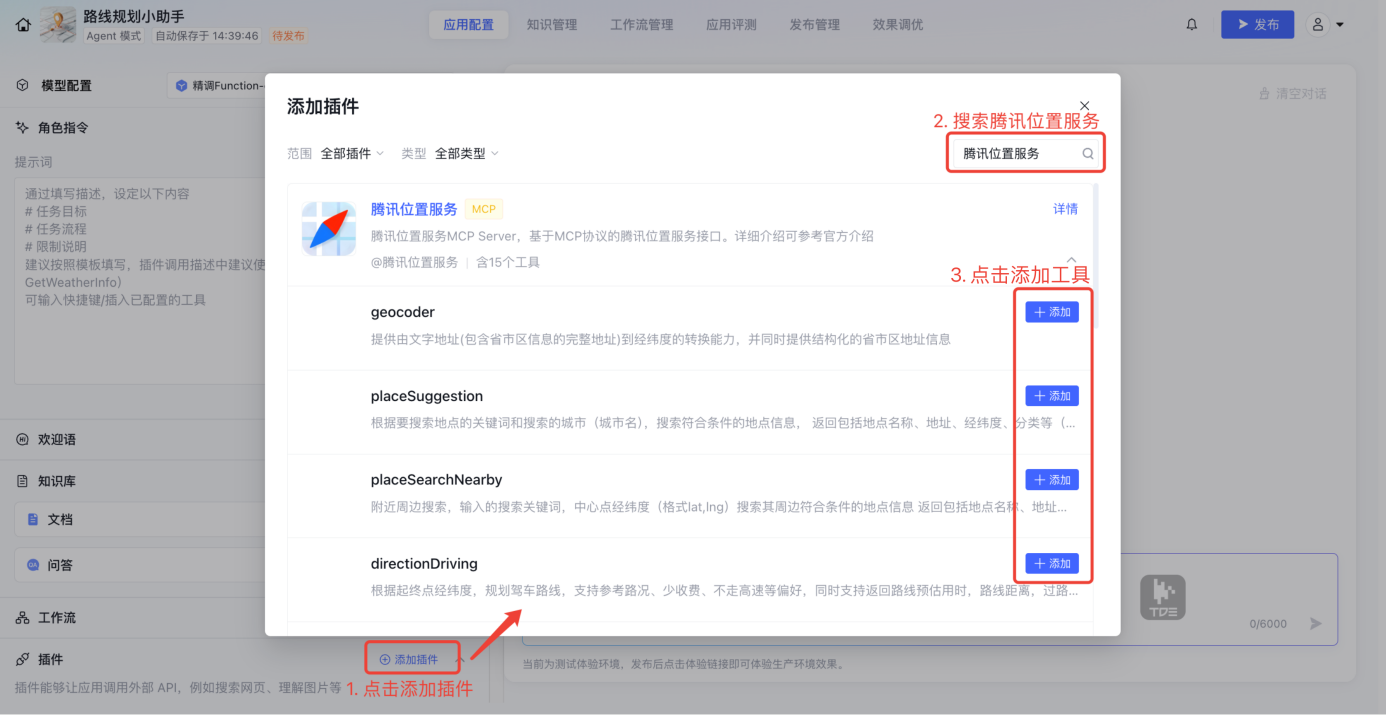Click the magnifier icon in plugin search
The width and height of the screenshot is (1386, 715).
click(1088, 154)
